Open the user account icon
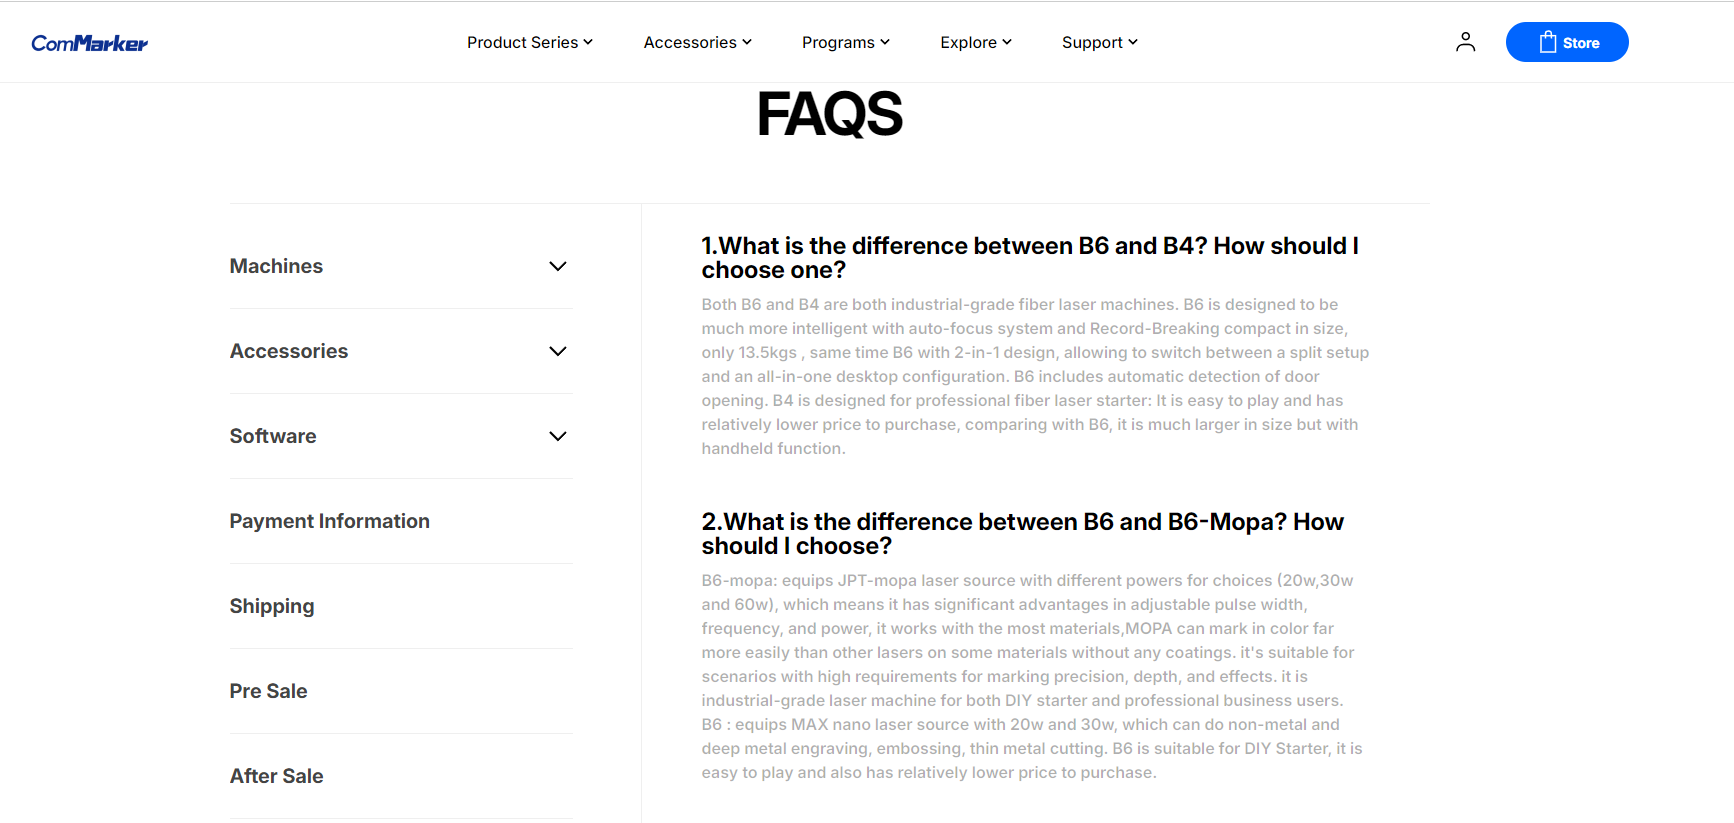 point(1465,42)
